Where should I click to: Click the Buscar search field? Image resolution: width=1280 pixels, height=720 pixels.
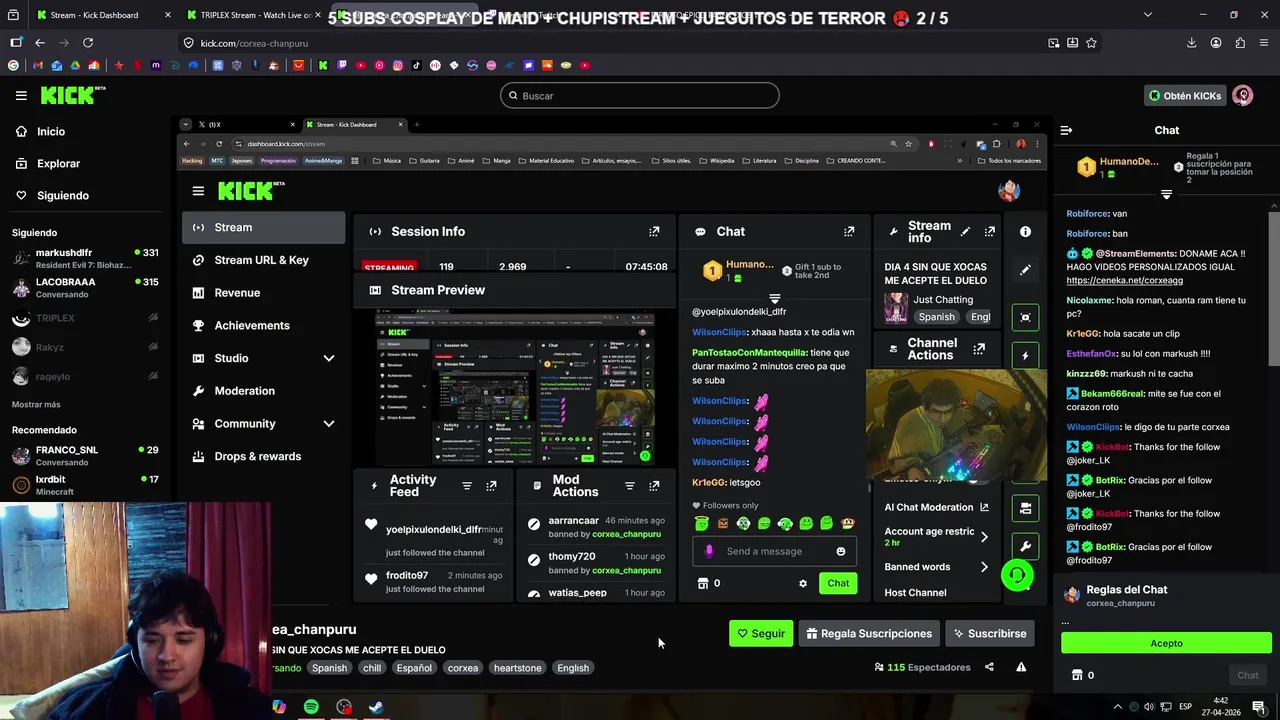pyautogui.click(x=640, y=95)
